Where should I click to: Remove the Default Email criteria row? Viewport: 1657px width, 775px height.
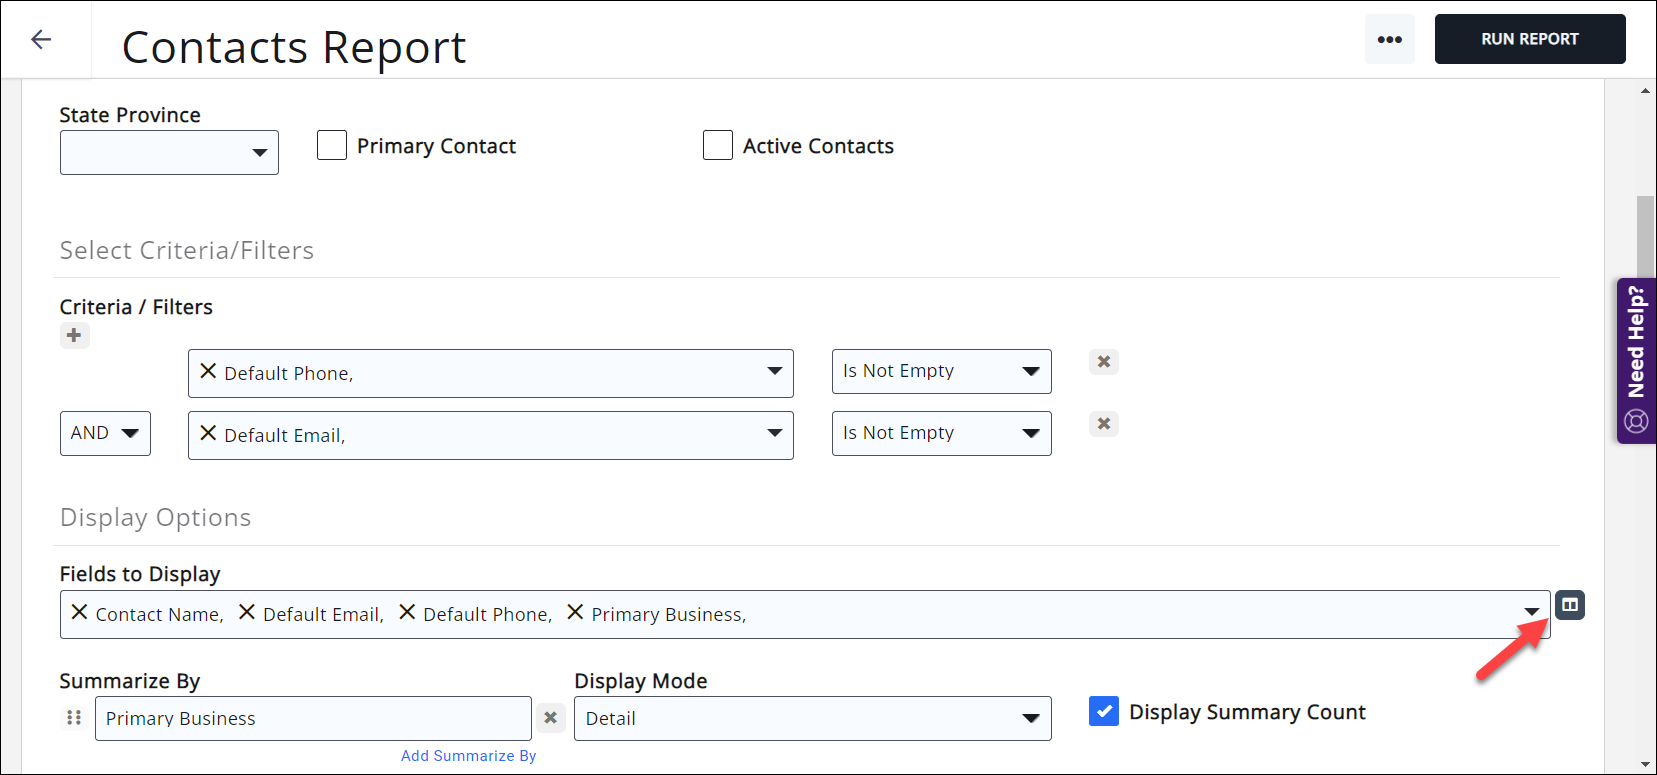1103,424
